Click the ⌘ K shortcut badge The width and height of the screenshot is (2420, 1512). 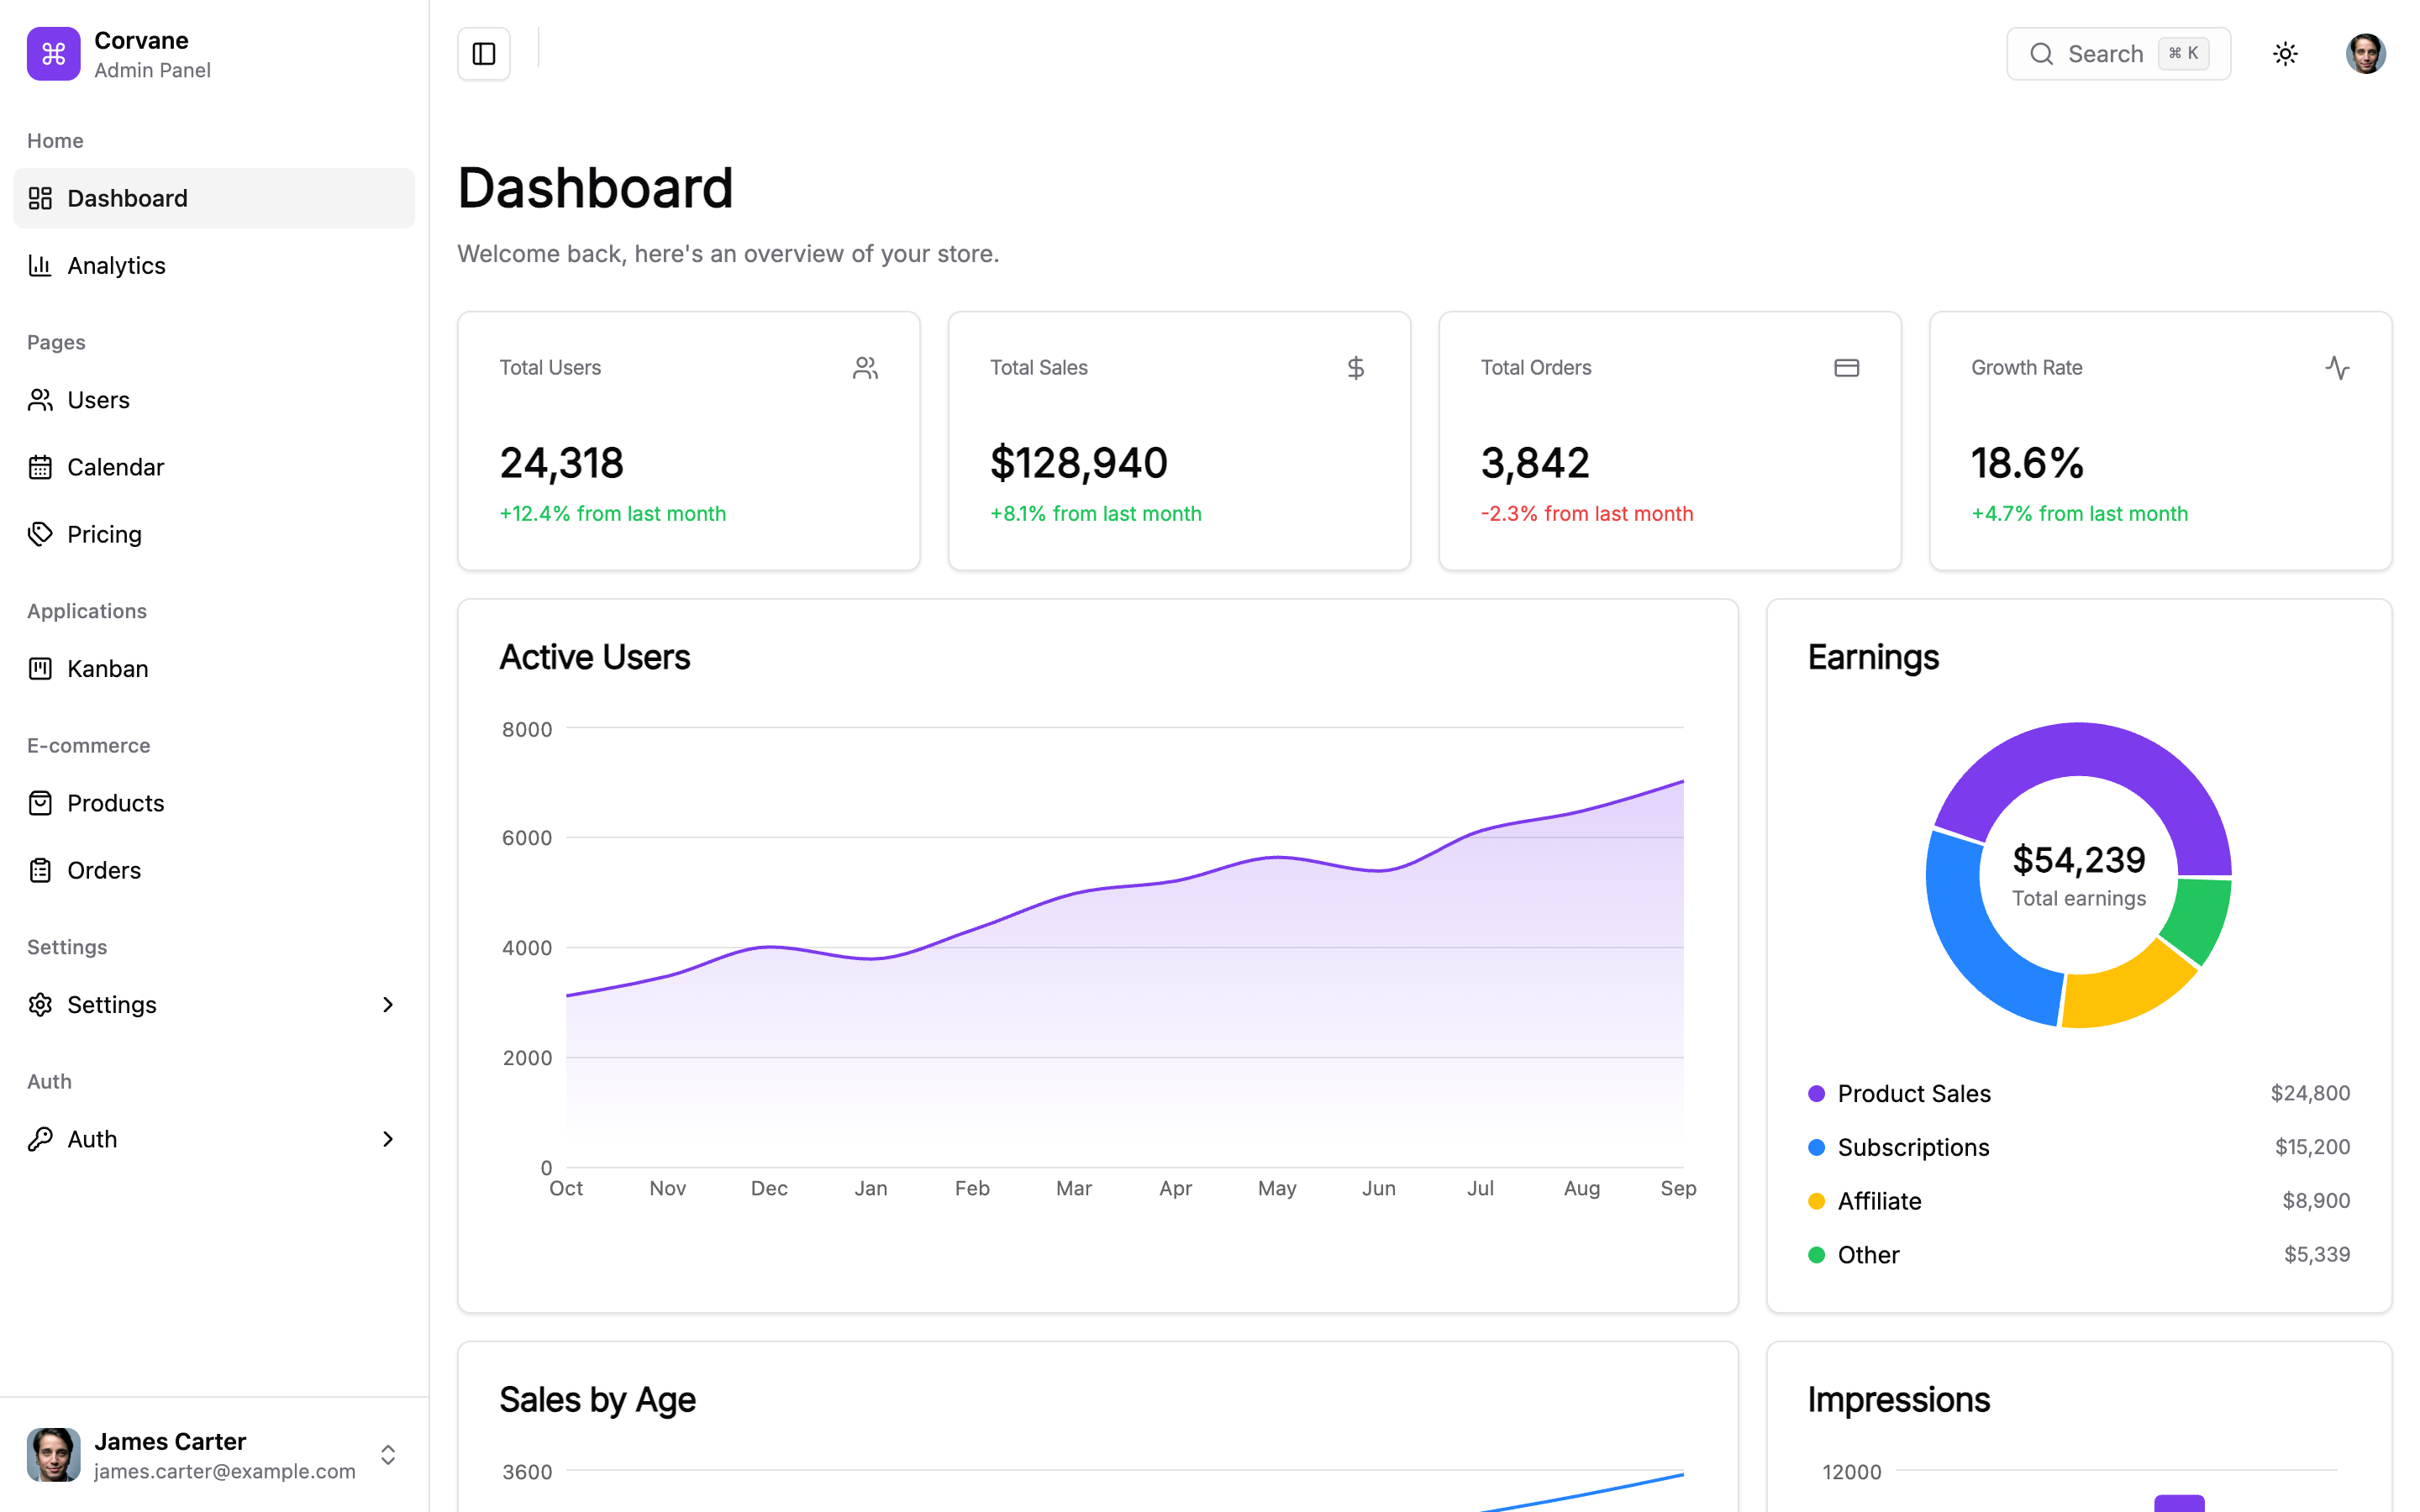(2183, 54)
